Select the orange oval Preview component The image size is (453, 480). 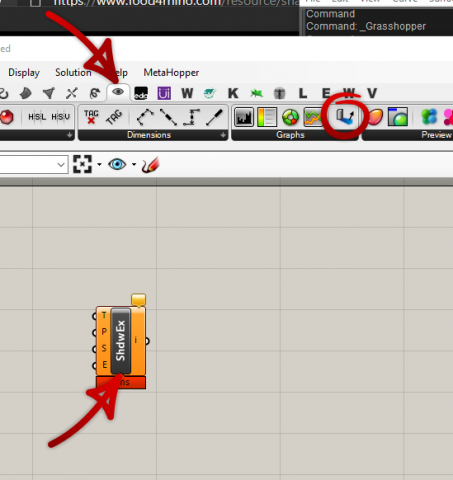376,117
